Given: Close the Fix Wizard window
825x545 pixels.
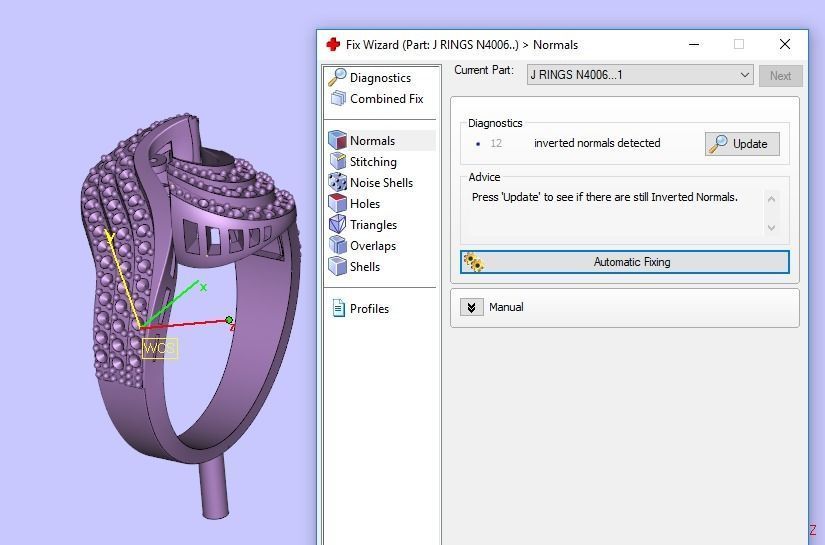Looking at the screenshot, I should coord(784,44).
